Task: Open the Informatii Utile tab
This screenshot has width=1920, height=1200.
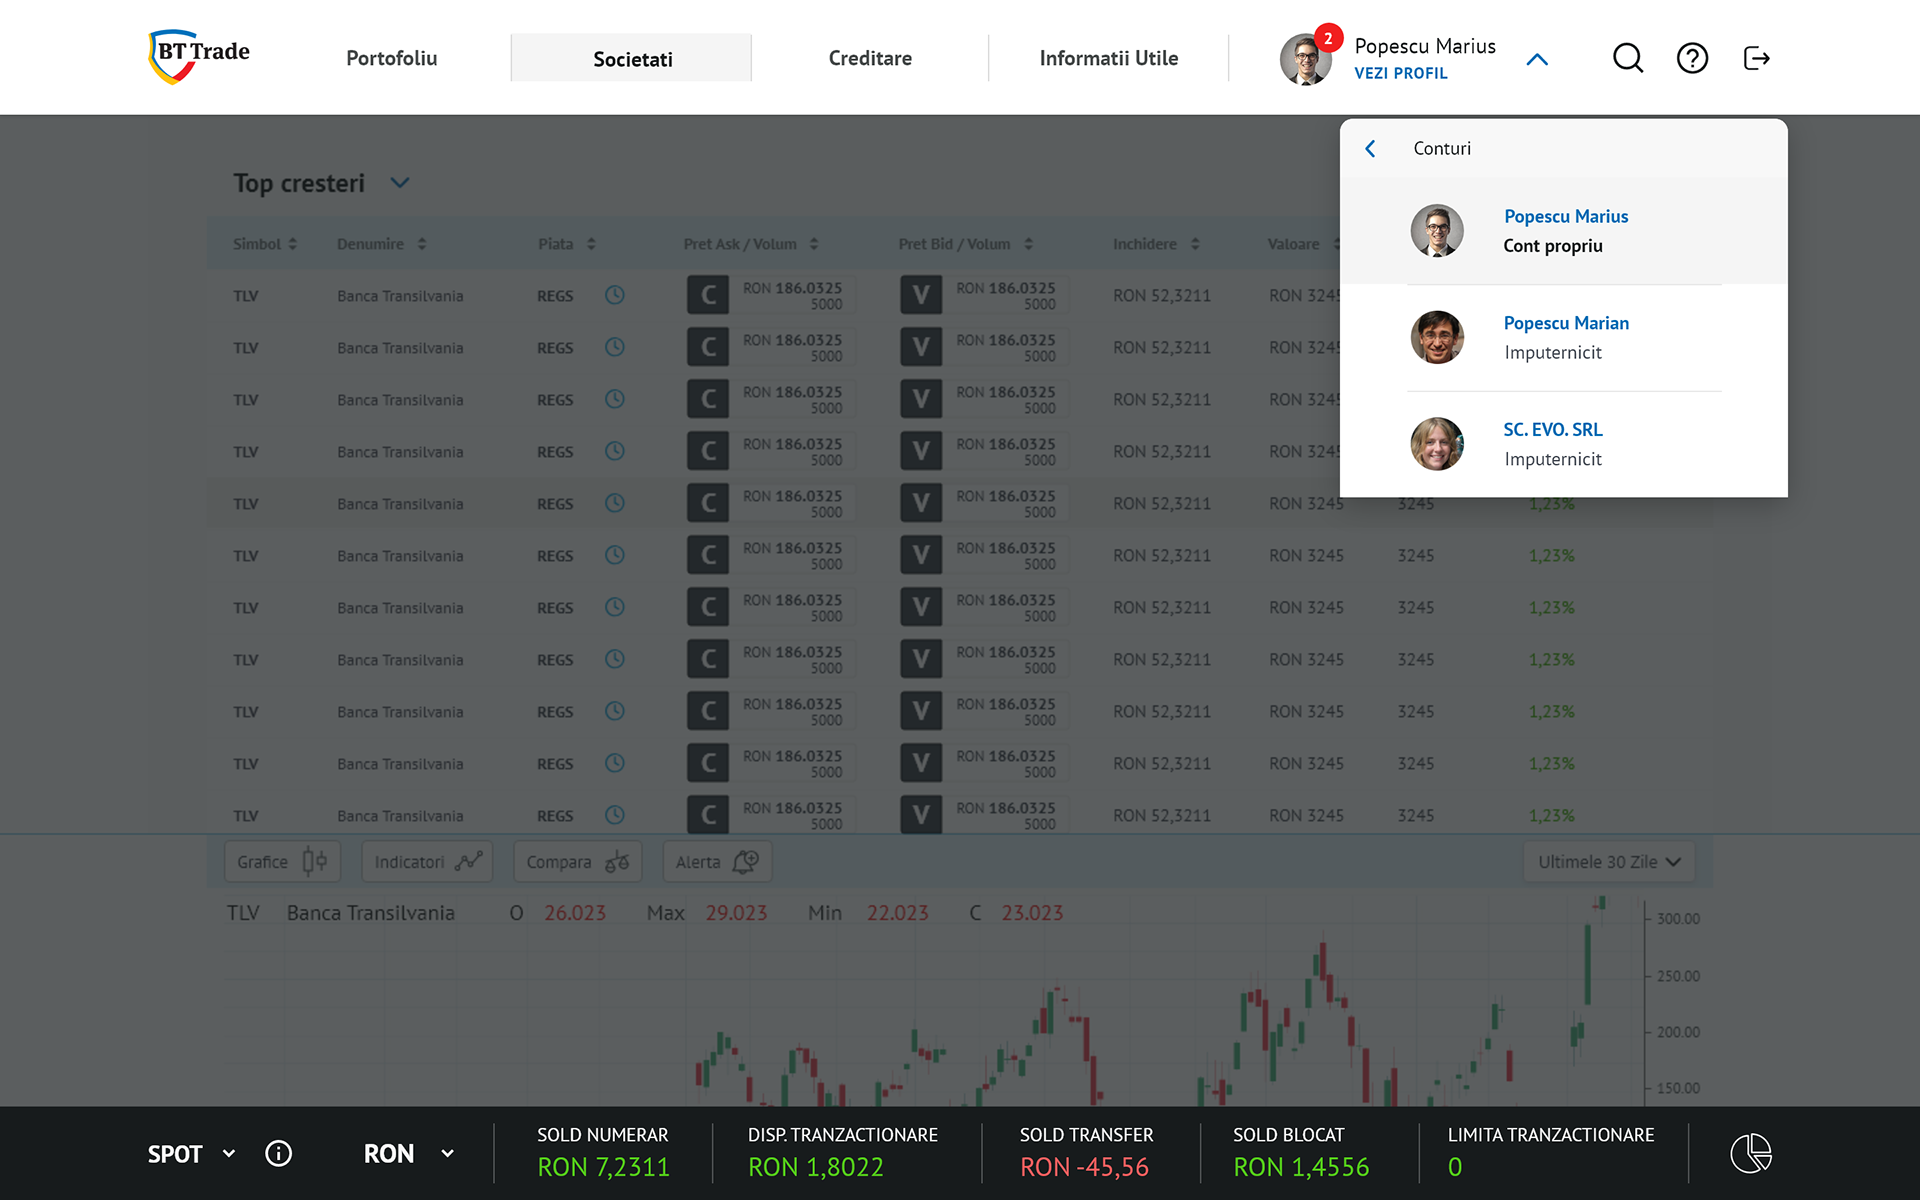Action: coord(1109,58)
